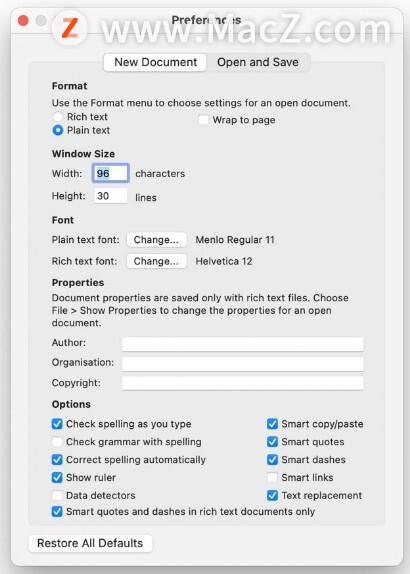Select the Rich text radio button
Image resolution: width=410 pixels, height=574 pixels.
[58, 117]
